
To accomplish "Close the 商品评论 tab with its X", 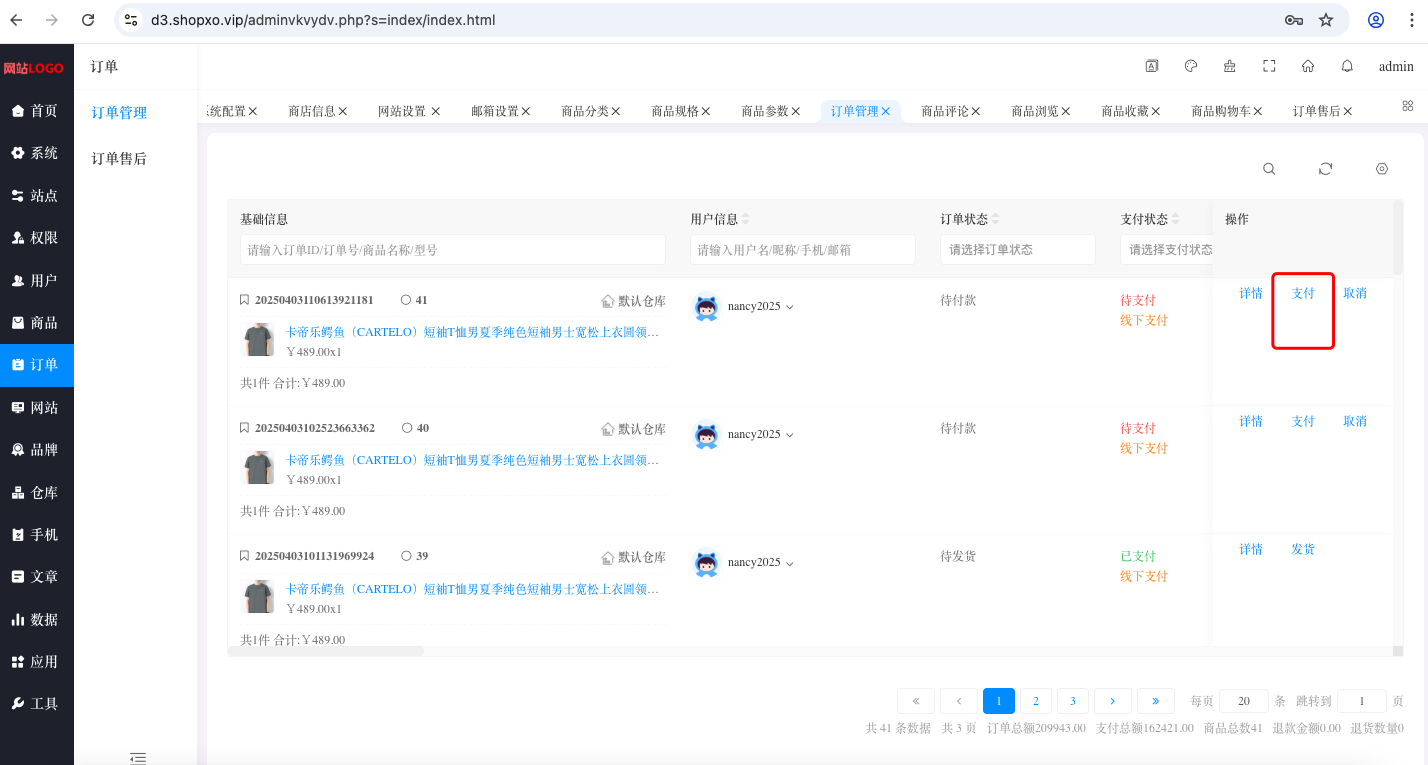I will [x=976, y=111].
